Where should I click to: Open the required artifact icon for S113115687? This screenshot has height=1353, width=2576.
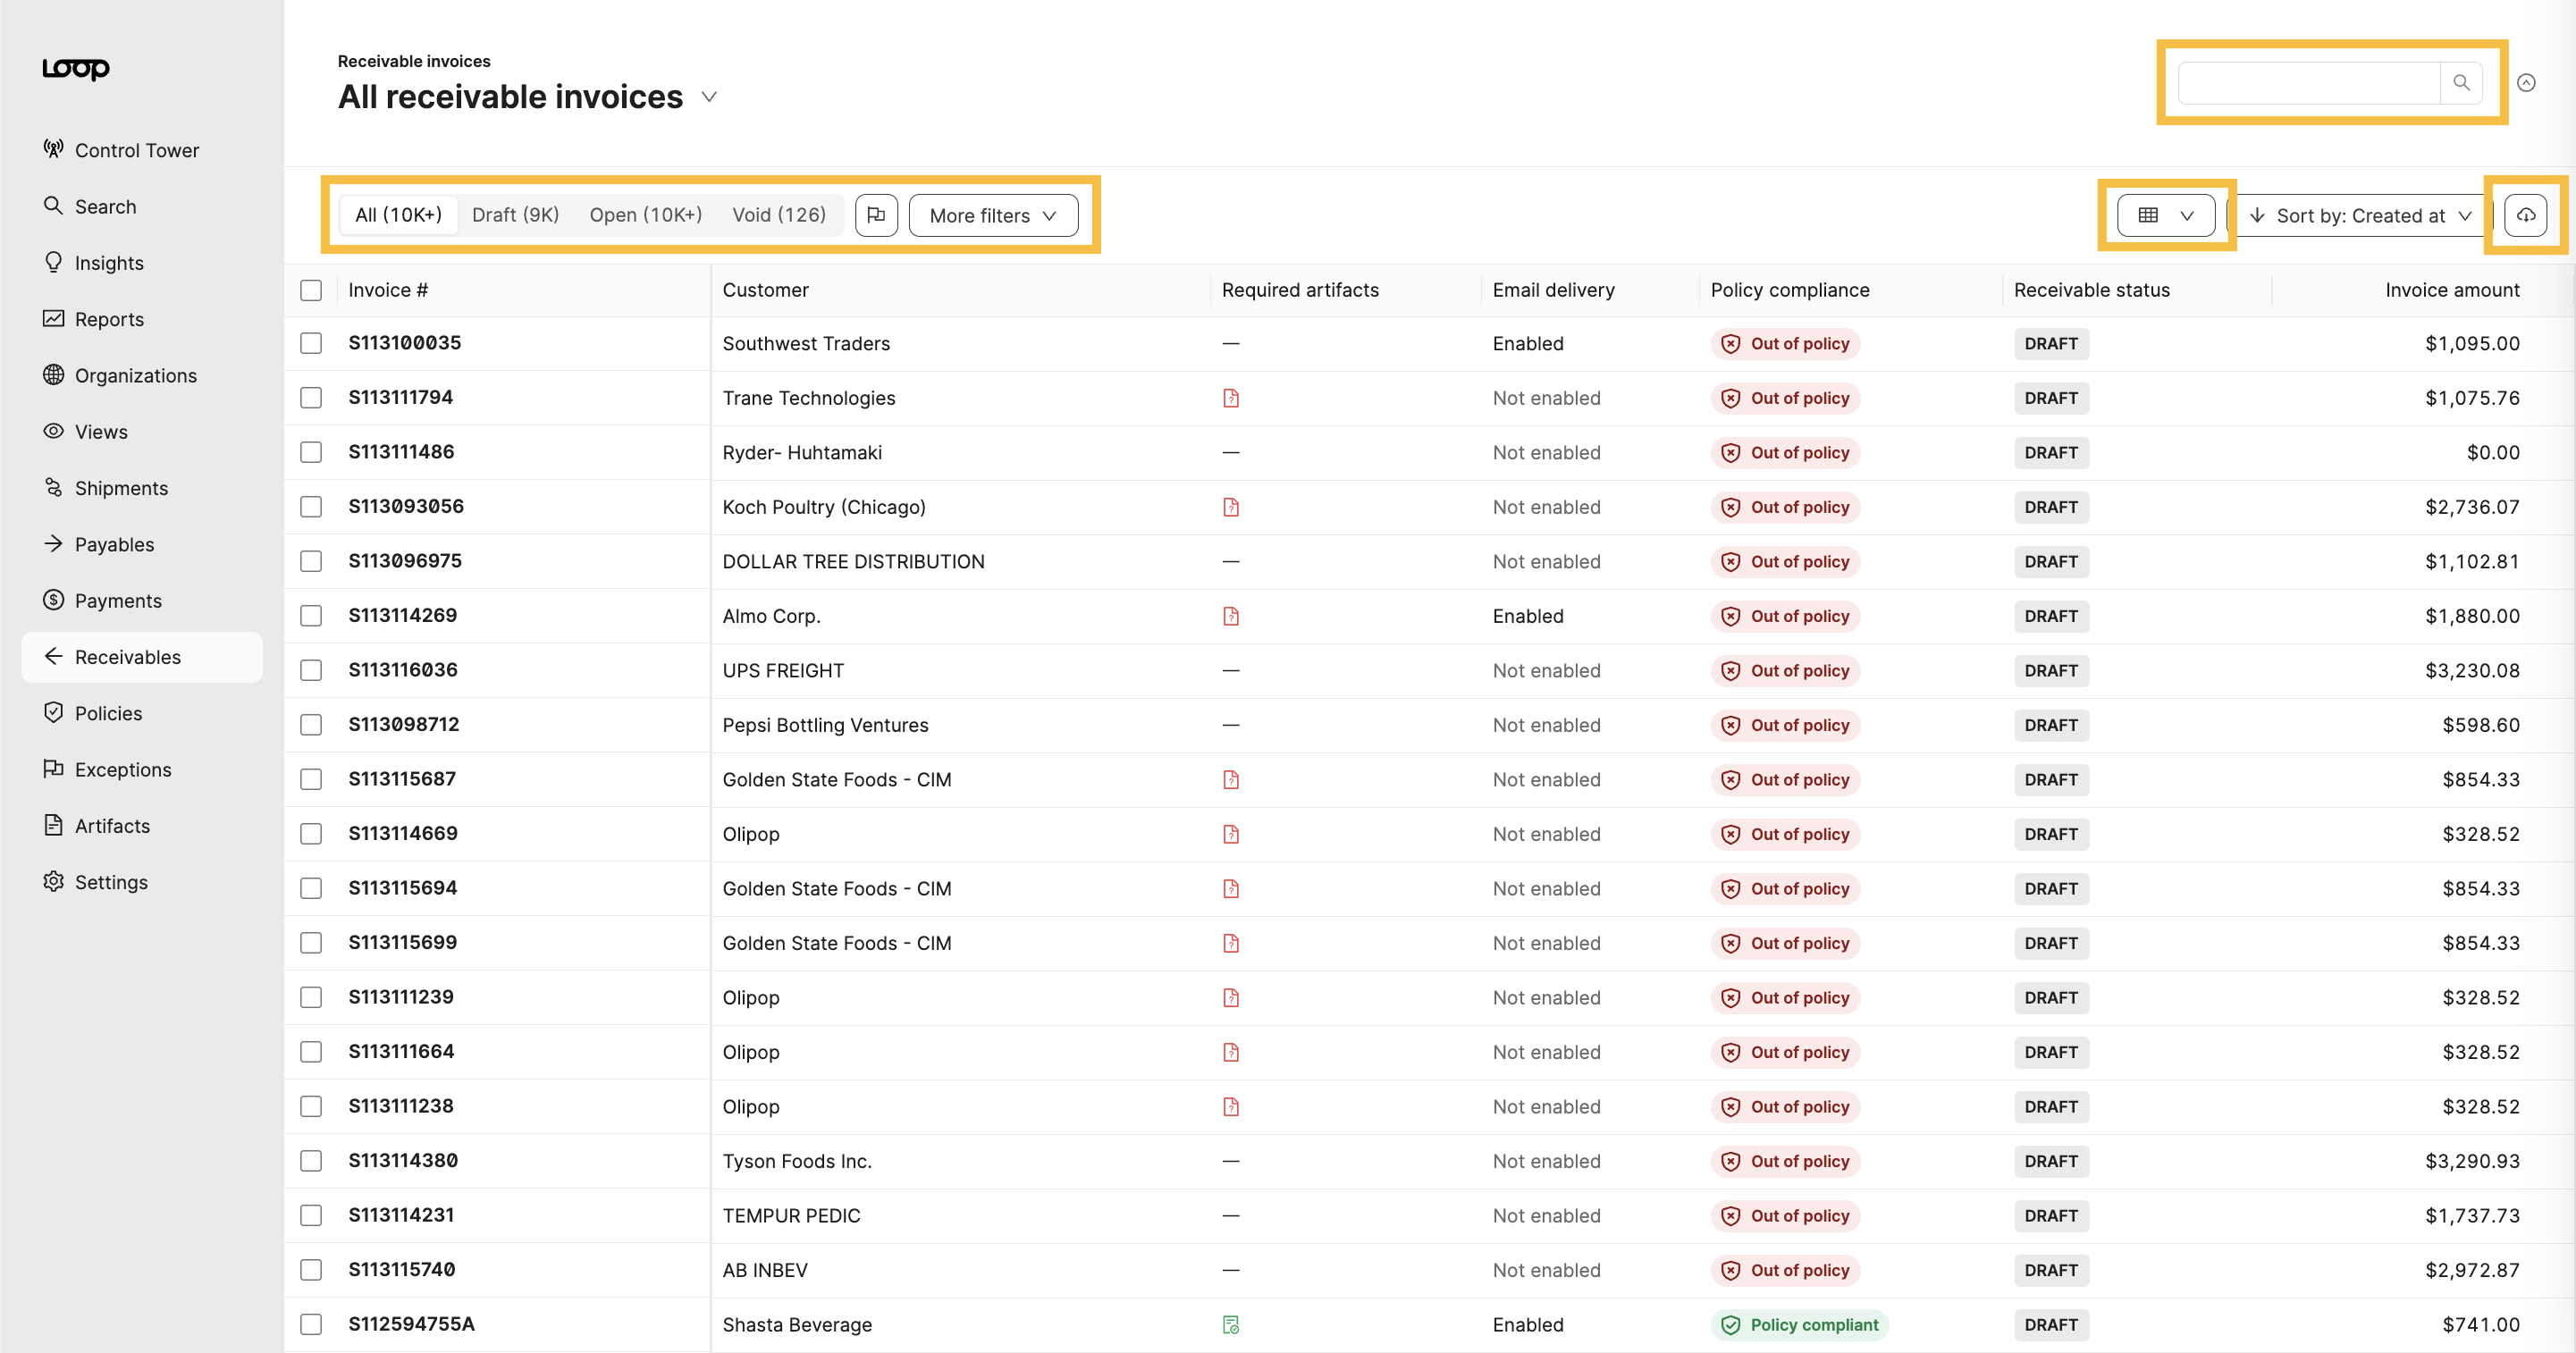click(x=1231, y=780)
